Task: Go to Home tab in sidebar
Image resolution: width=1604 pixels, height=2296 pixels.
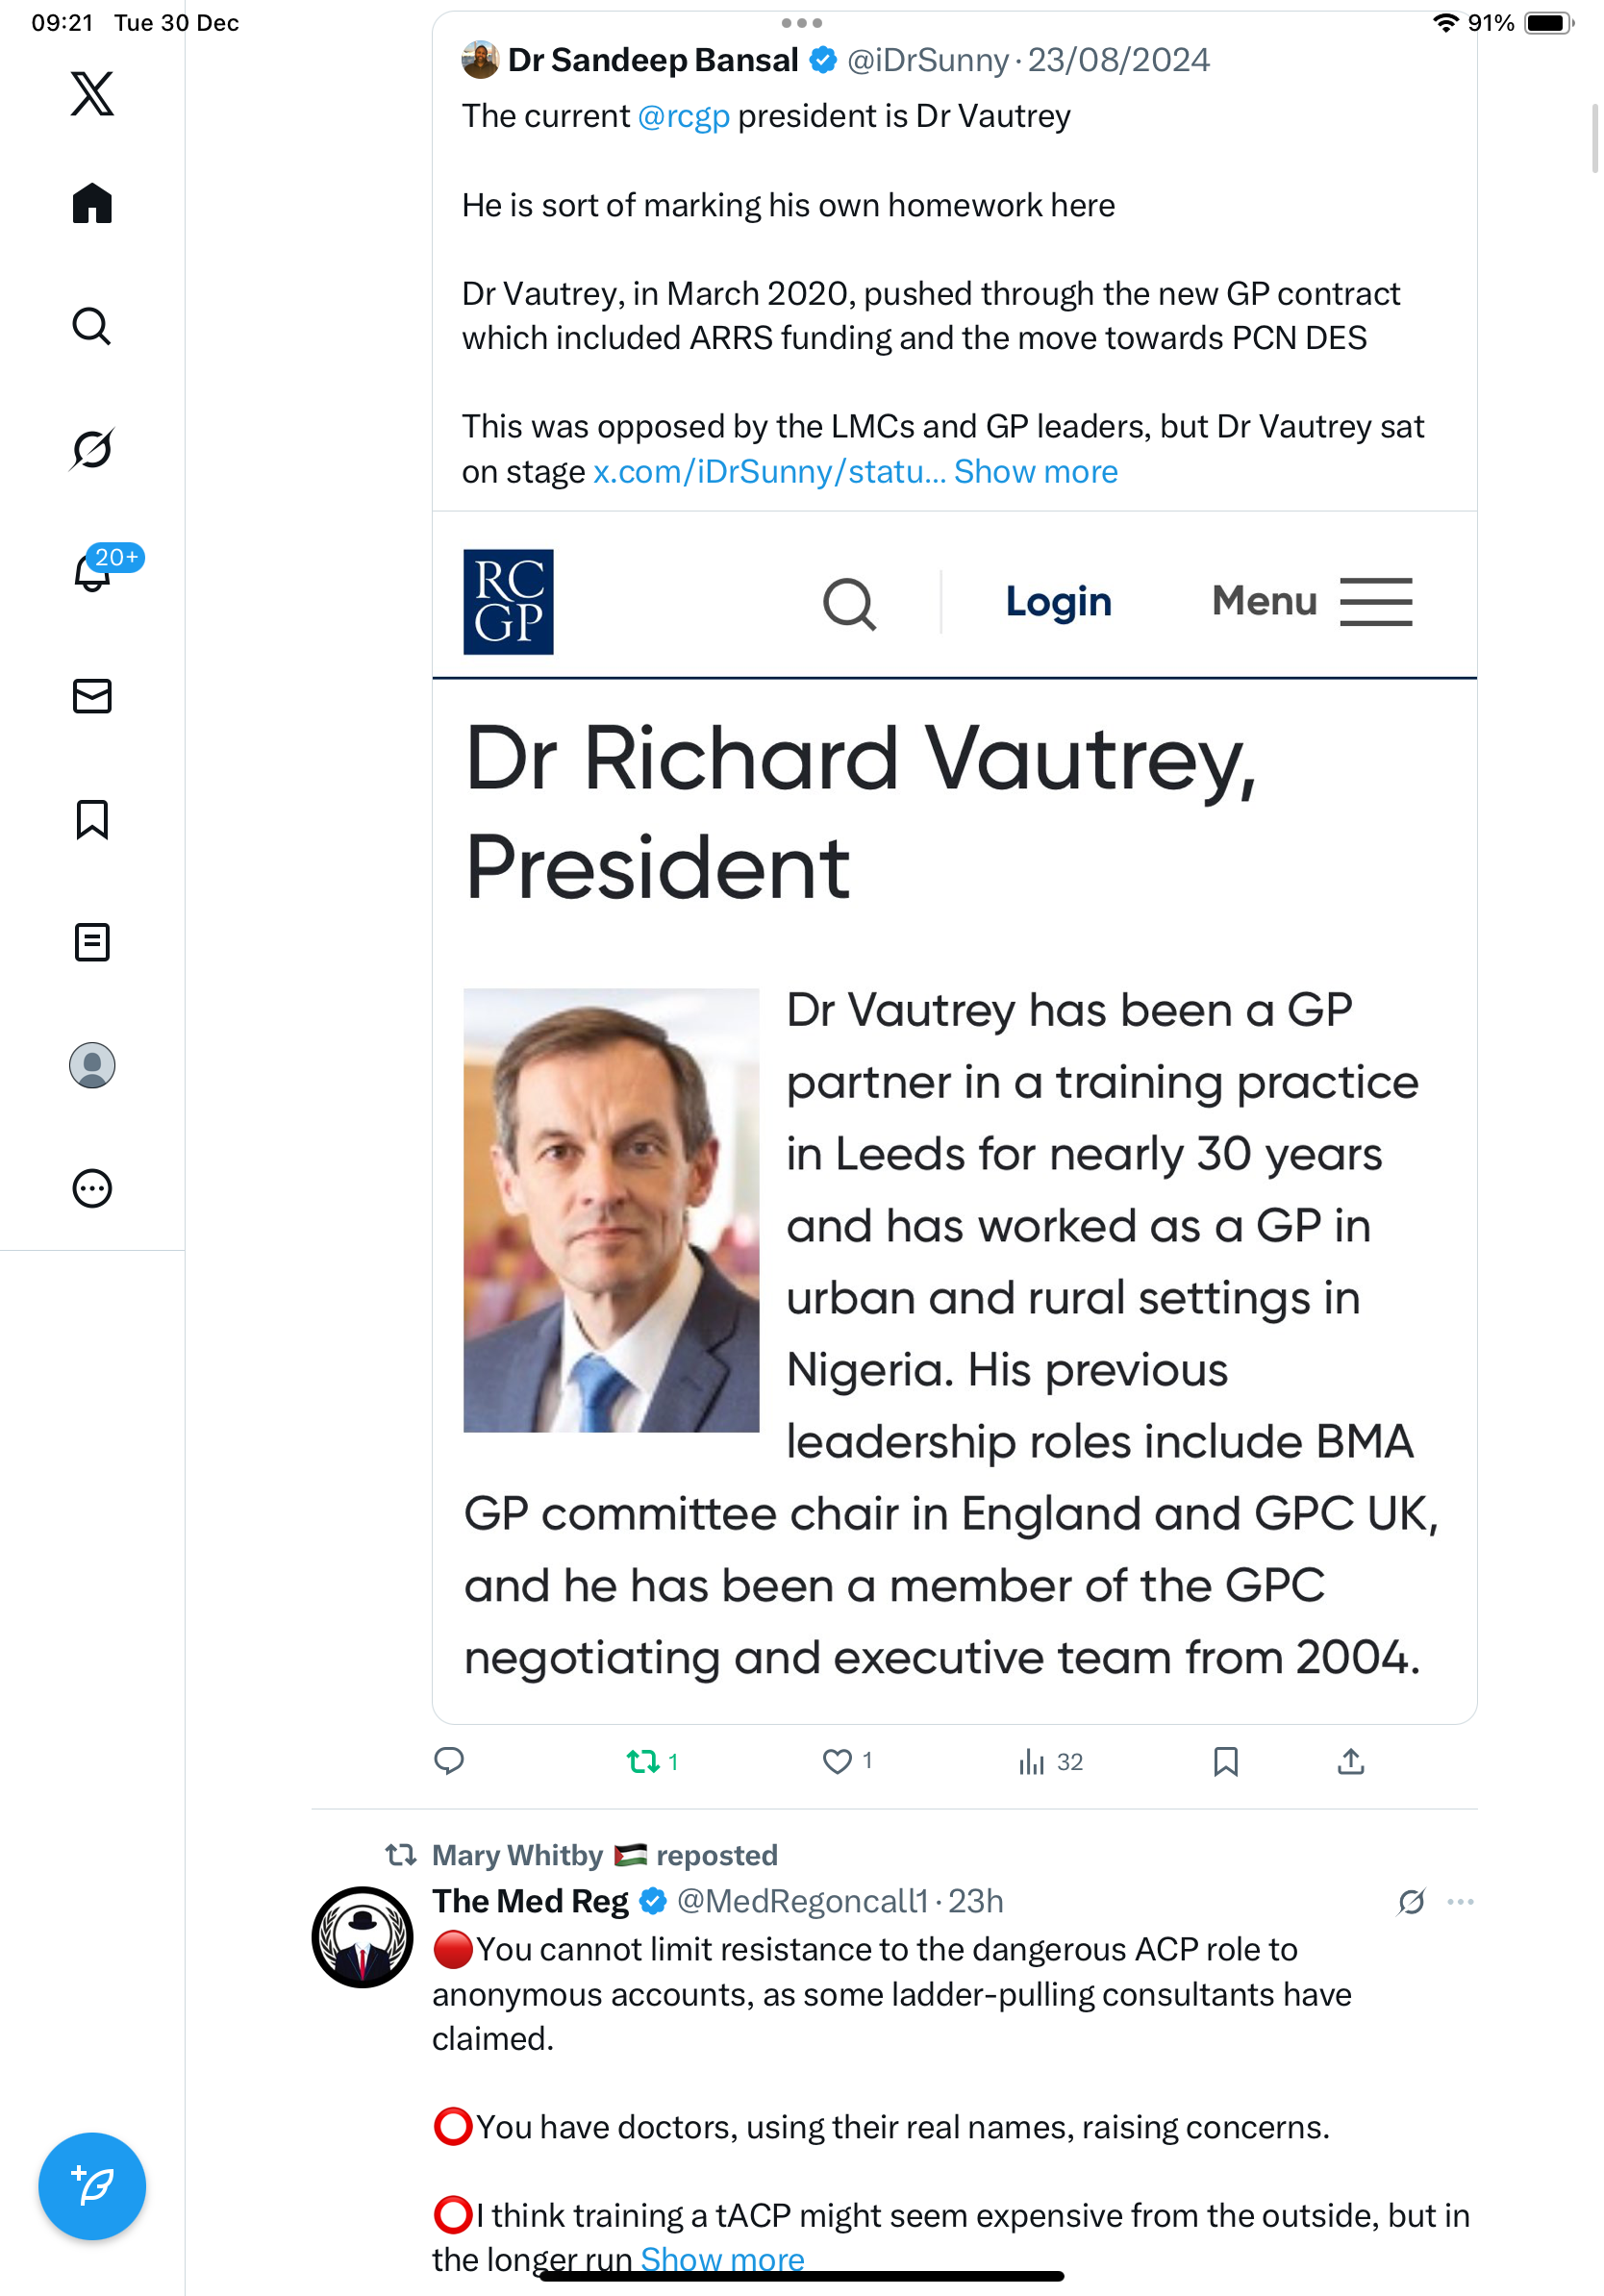Action: [x=92, y=204]
